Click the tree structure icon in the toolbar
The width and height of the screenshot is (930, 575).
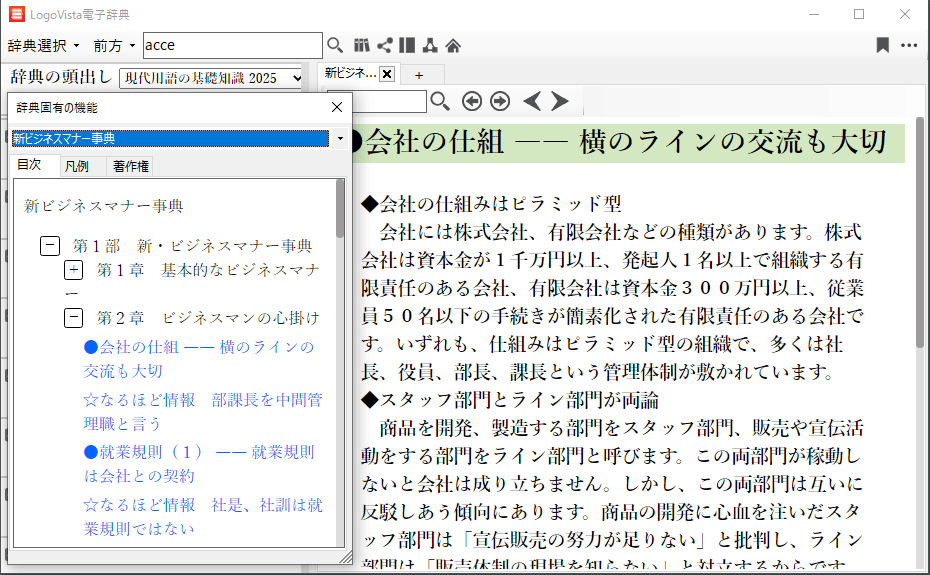click(430, 45)
